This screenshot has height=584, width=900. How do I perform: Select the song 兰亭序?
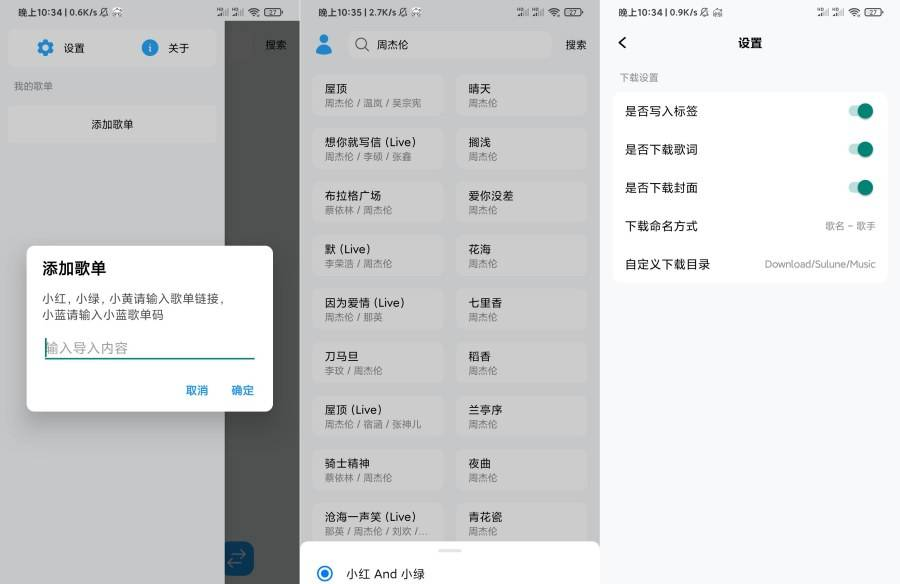pyautogui.click(x=521, y=416)
